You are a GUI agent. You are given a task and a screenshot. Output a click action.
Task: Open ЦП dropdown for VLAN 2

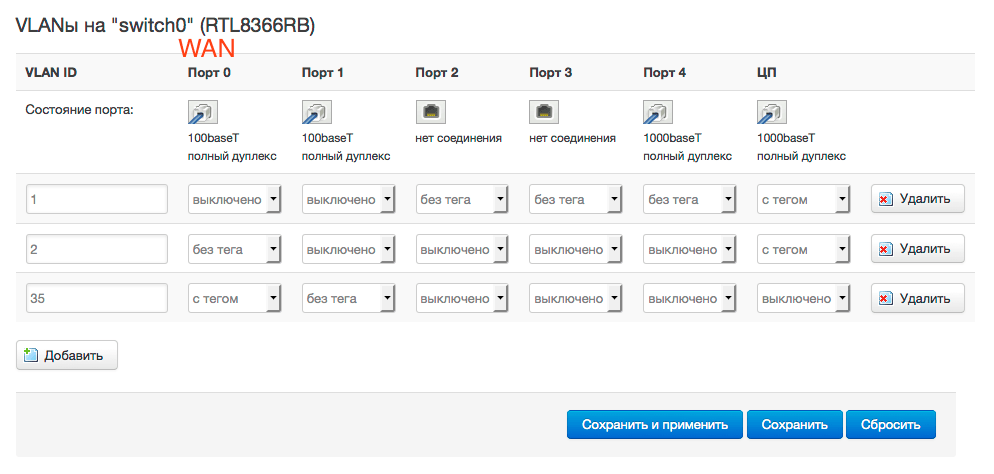804,249
